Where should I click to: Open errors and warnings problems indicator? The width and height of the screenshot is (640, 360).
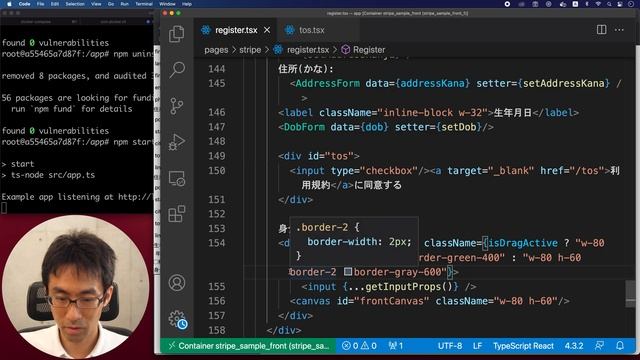pos(359,346)
